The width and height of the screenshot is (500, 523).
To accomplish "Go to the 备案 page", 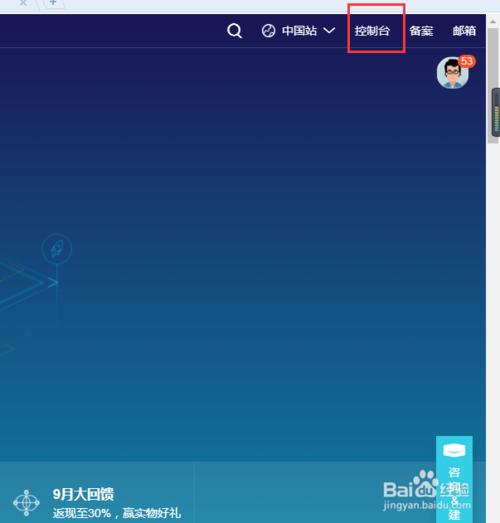I will [x=421, y=31].
